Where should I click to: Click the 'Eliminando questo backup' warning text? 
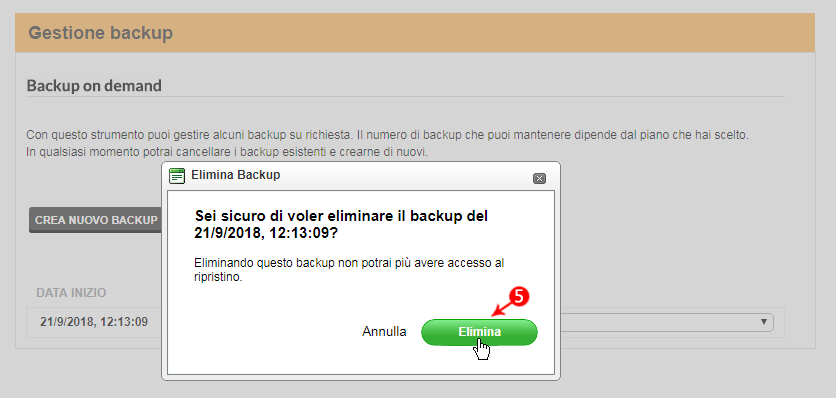[x=349, y=270]
